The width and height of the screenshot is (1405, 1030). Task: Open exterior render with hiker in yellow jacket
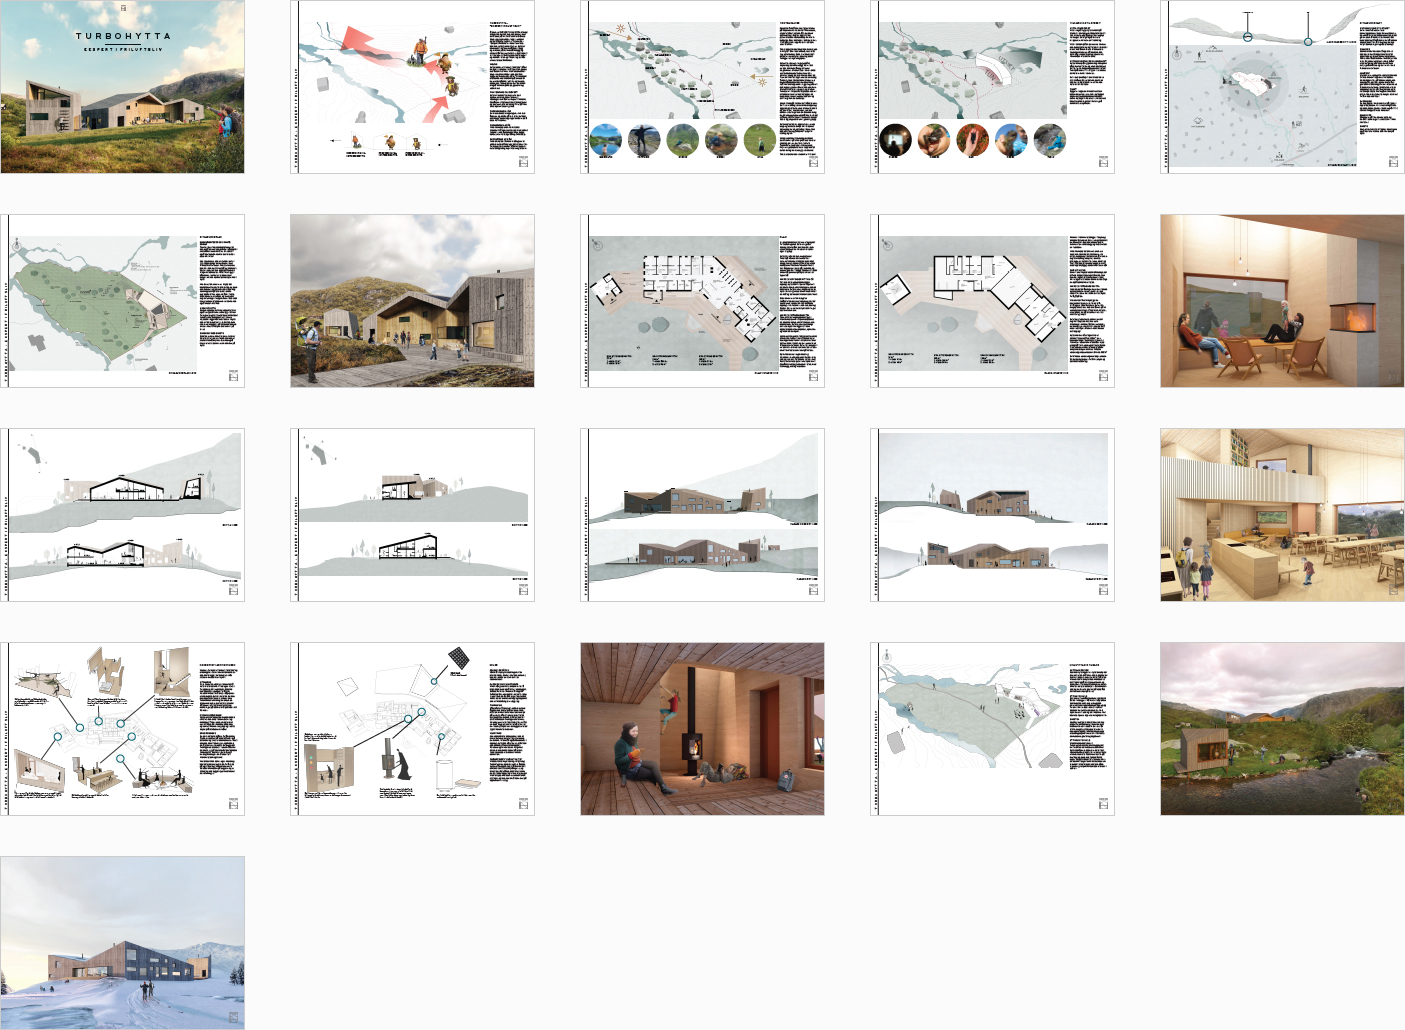coord(412,301)
